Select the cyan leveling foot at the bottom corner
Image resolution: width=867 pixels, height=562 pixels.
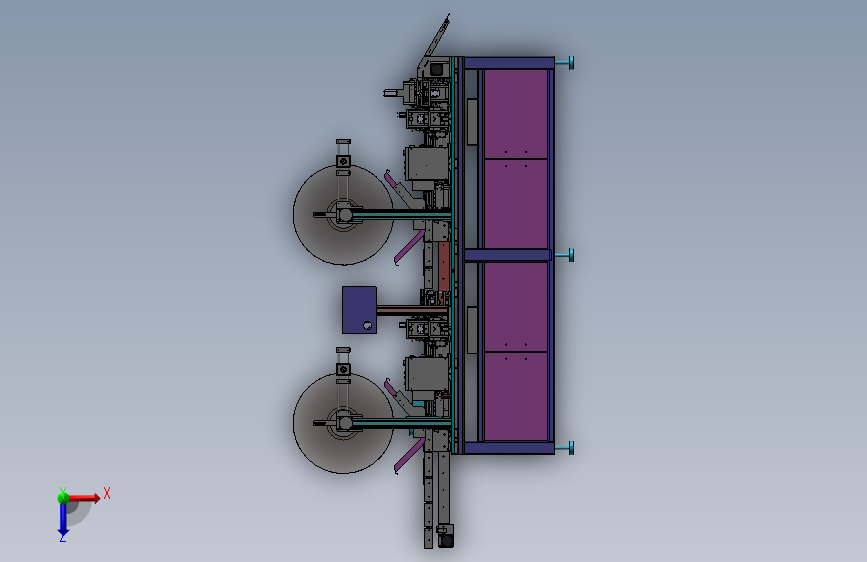click(565, 448)
